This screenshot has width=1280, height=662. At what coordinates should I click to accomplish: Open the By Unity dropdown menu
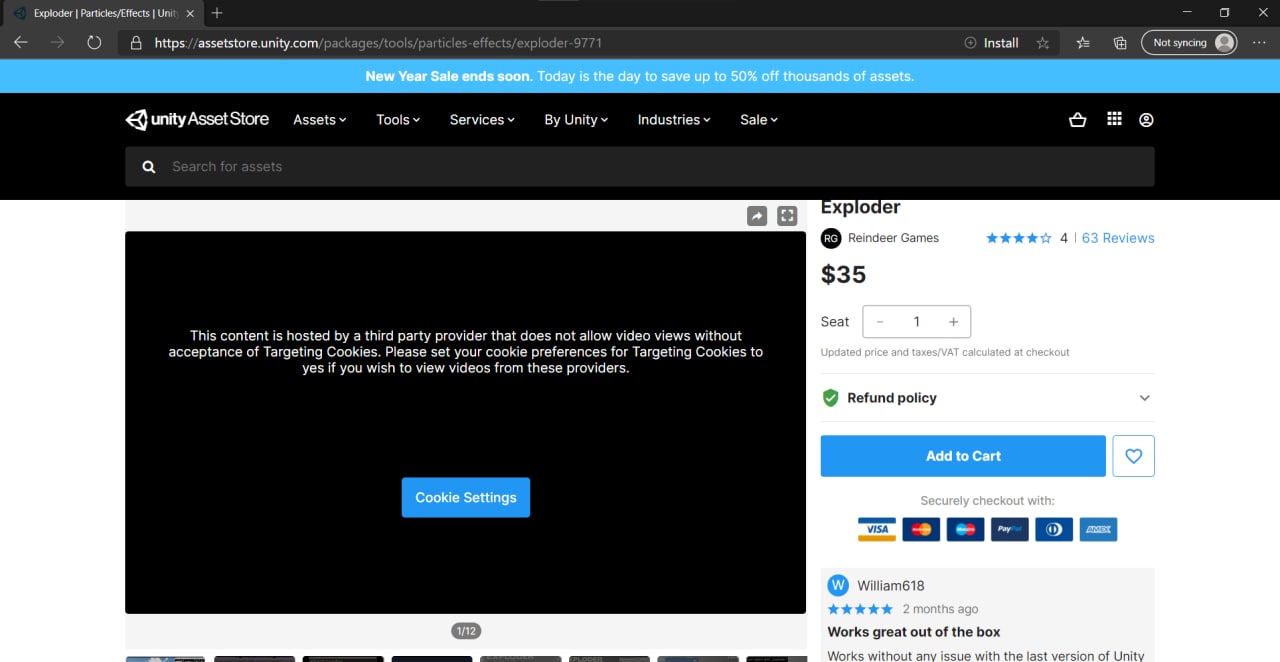(x=577, y=120)
